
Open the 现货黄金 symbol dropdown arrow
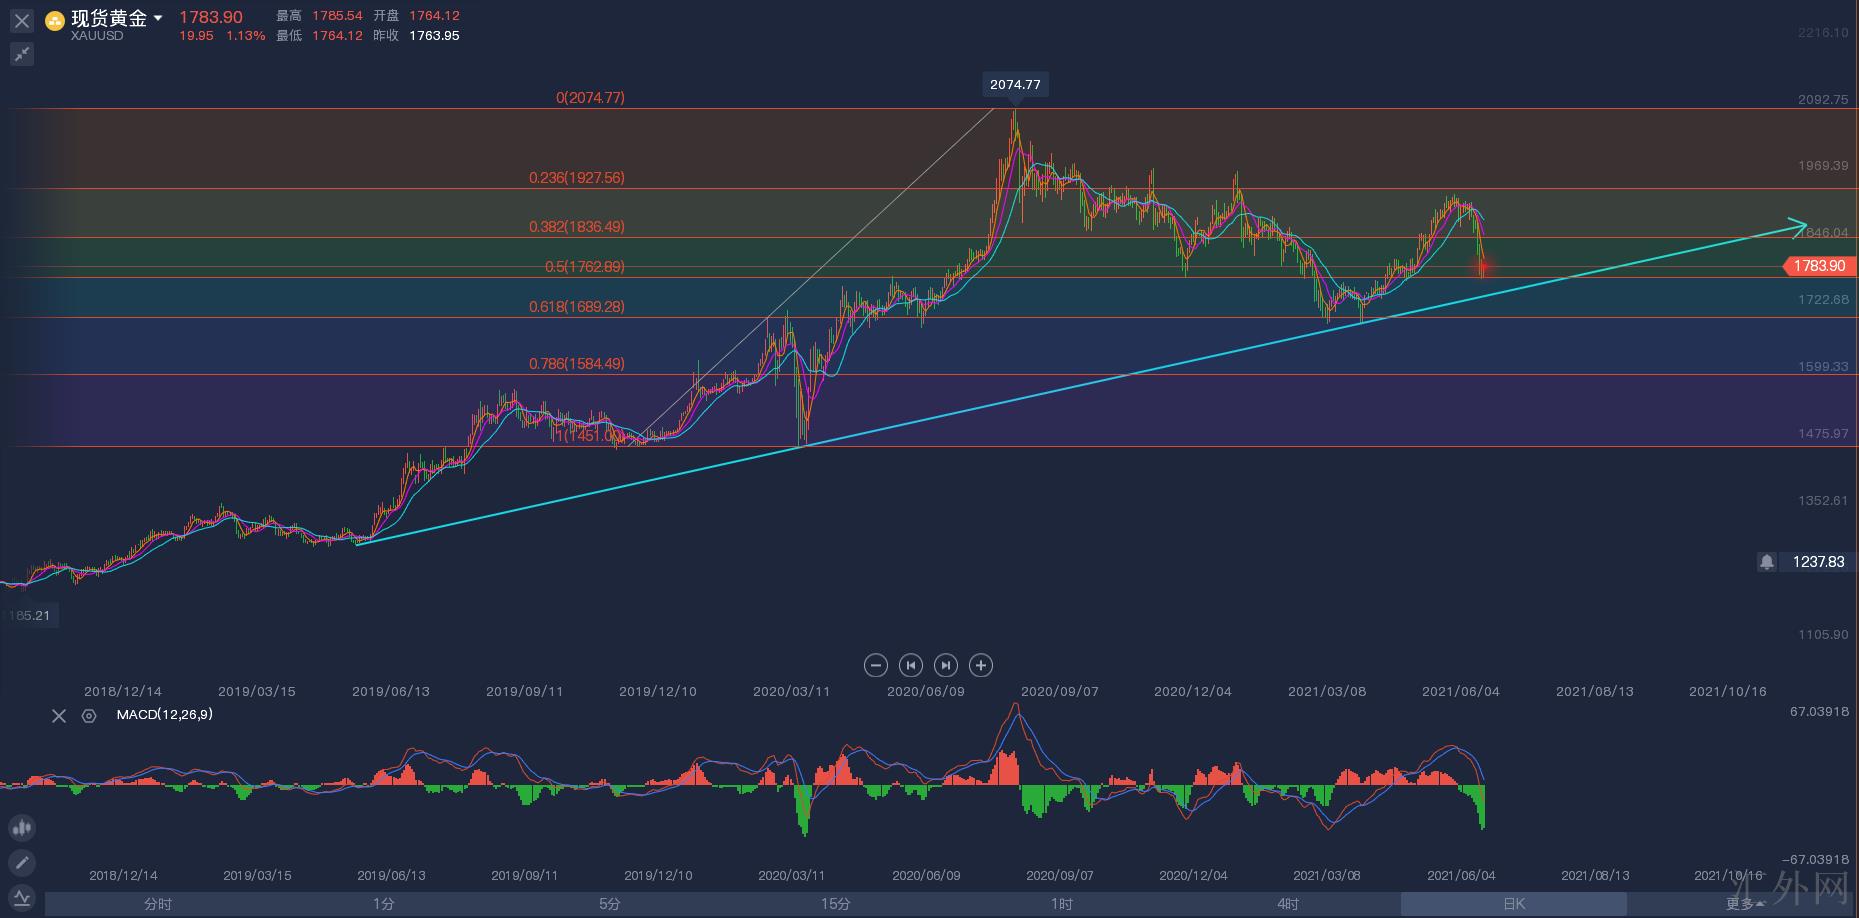click(158, 18)
